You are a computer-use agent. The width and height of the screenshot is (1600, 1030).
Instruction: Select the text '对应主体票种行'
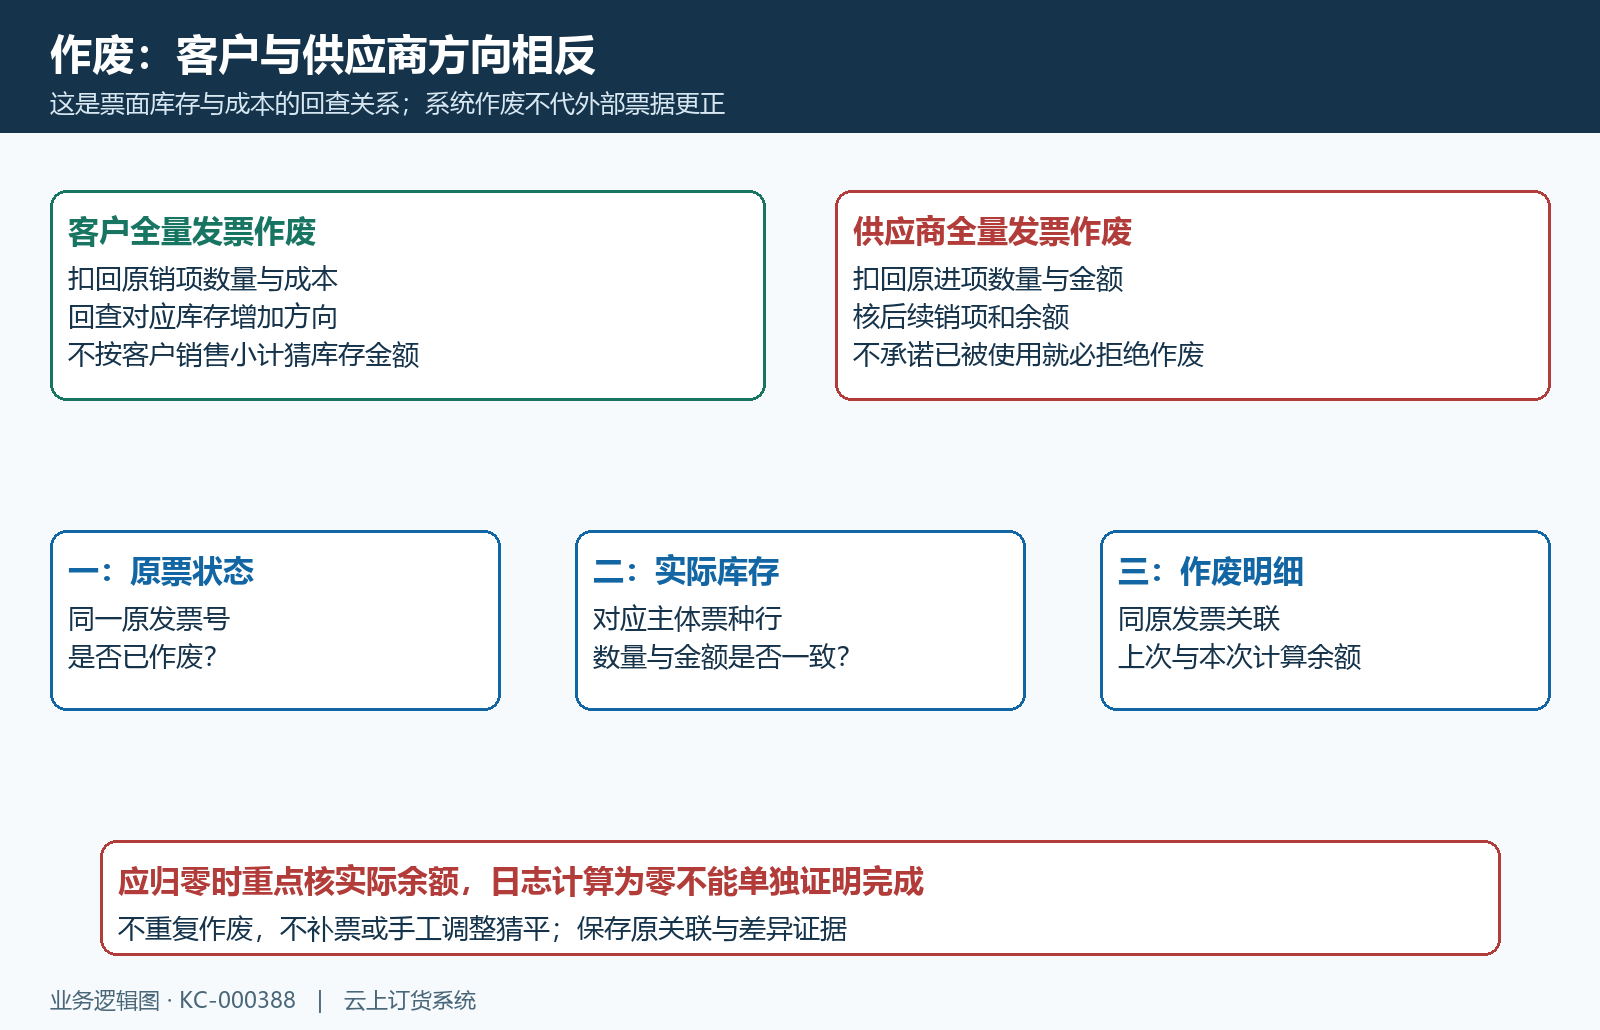tap(688, 619)
